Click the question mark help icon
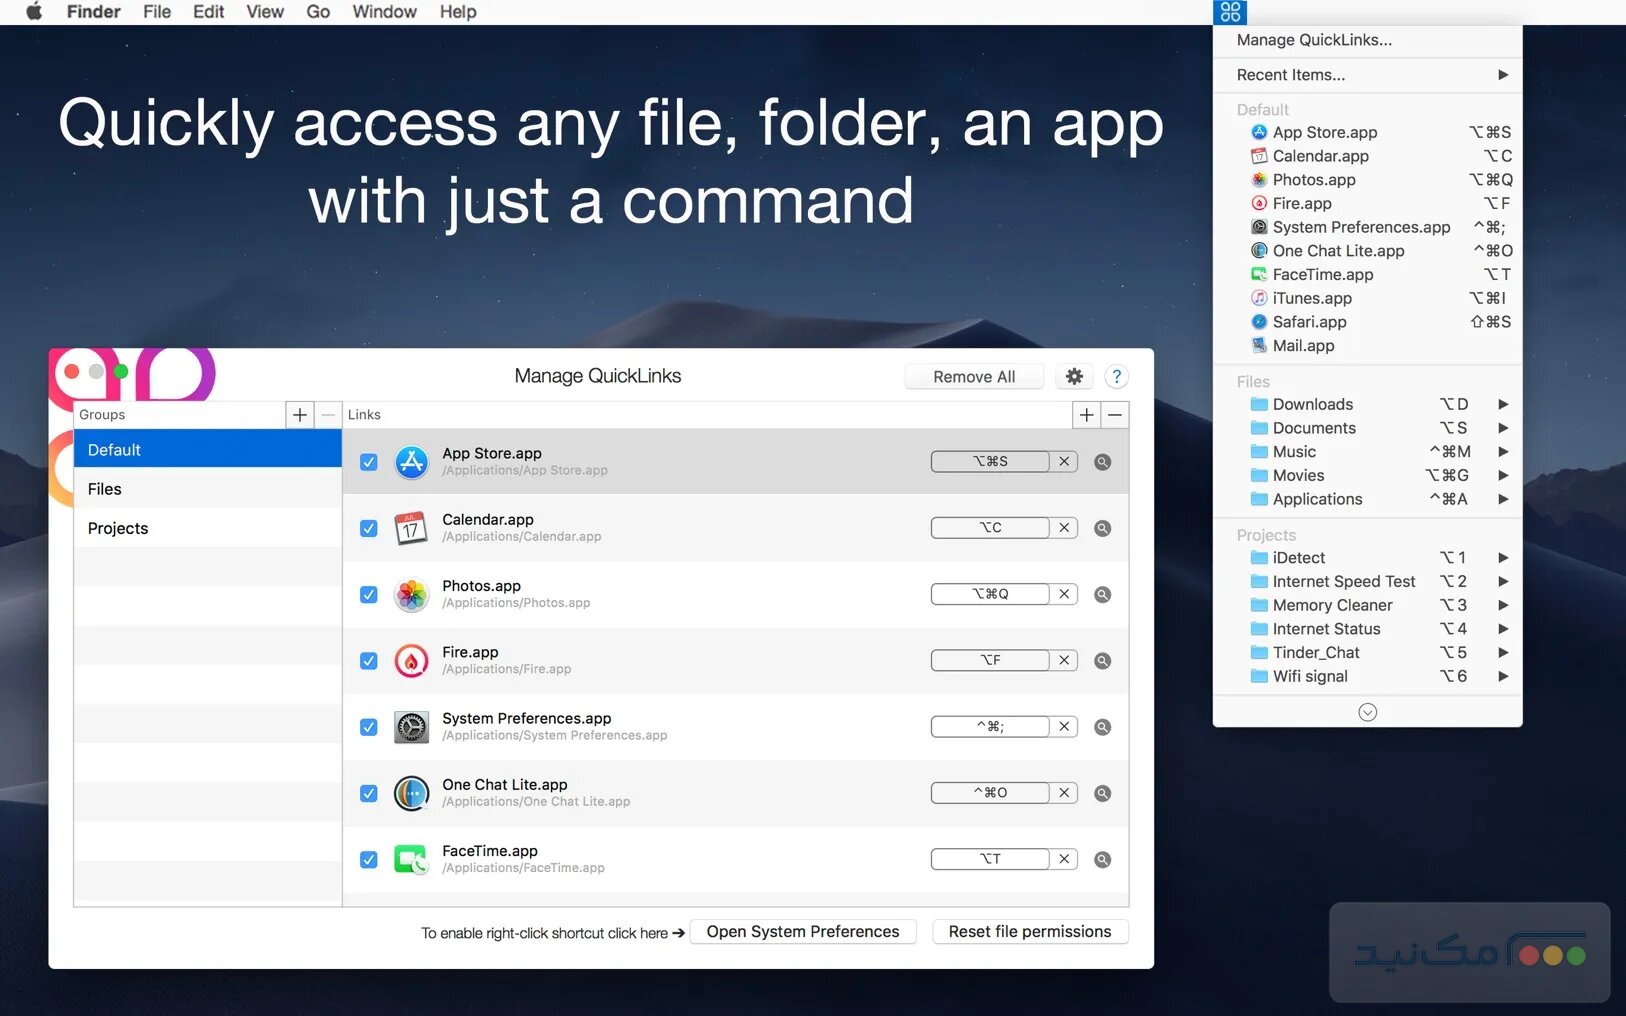The image size is (1626, 1016). [1116, 376]
